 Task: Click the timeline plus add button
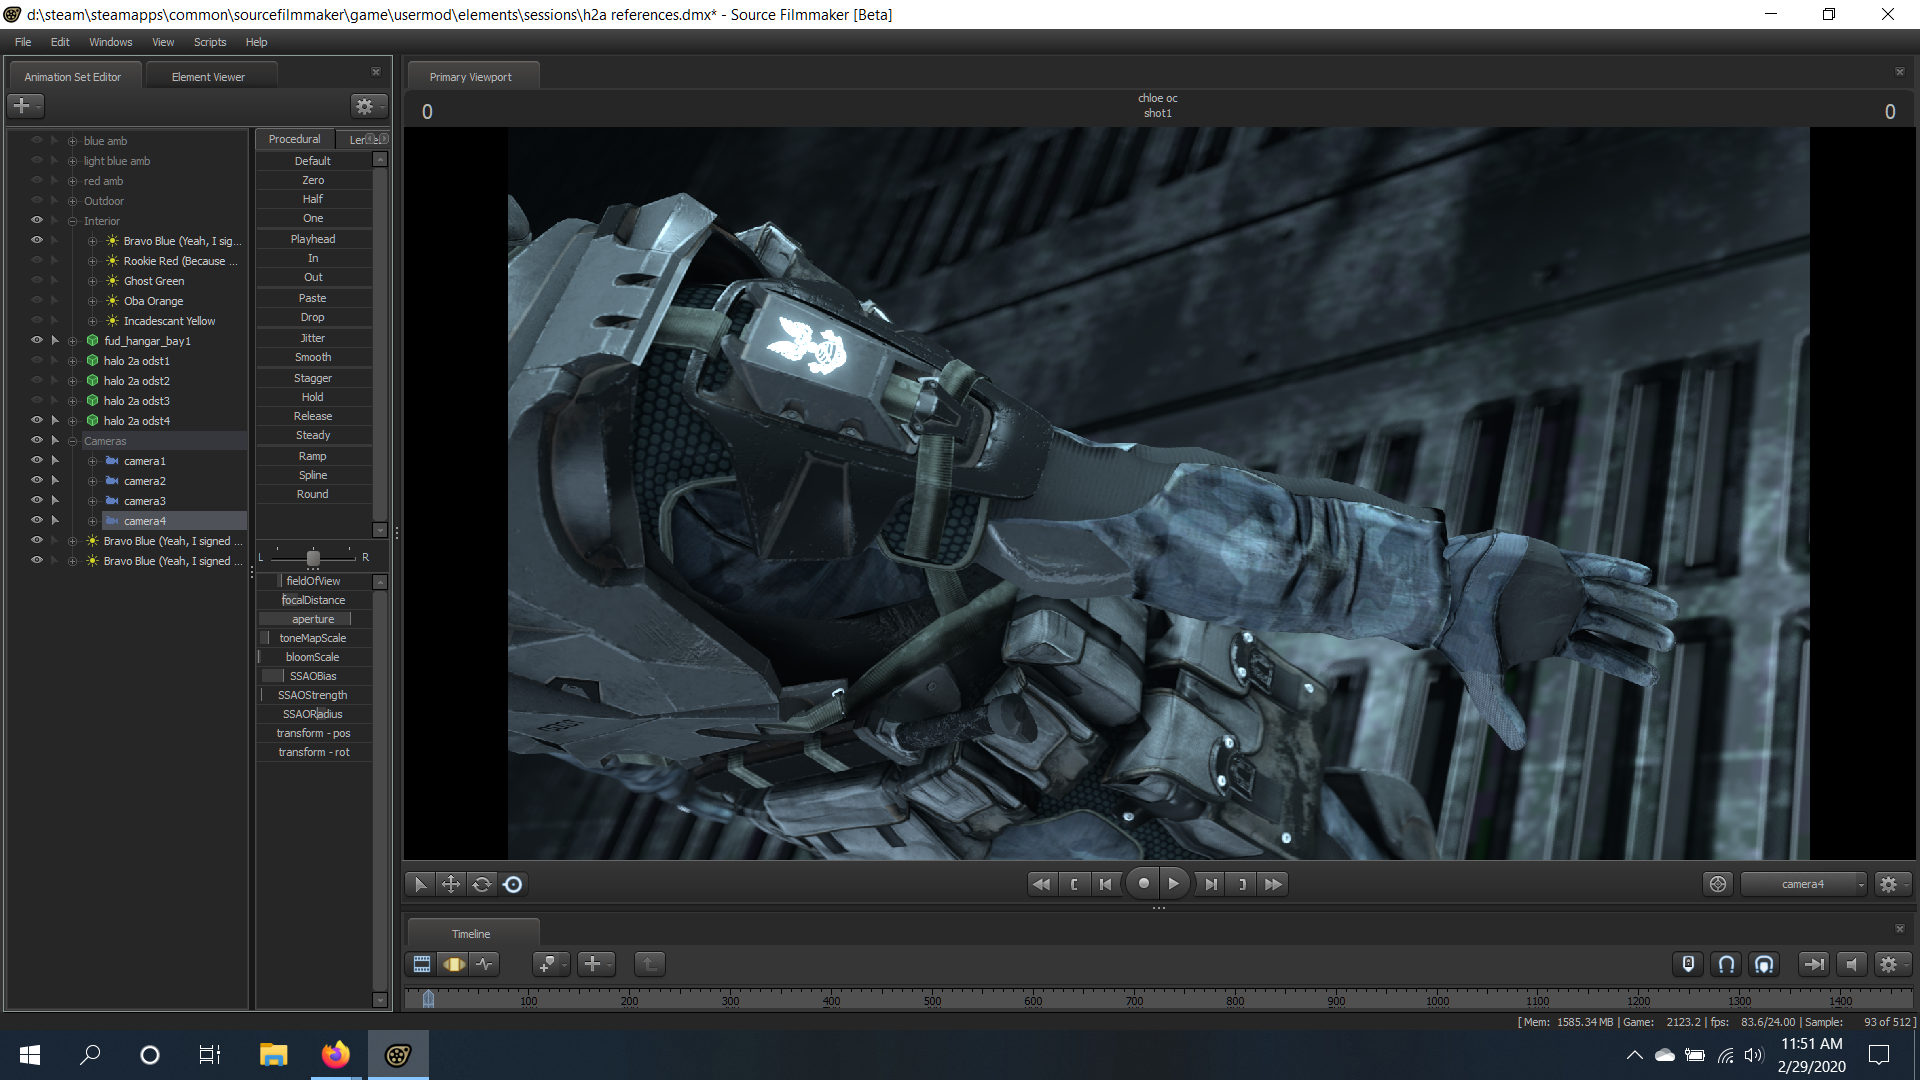pyautogui.click(x=596, y=964)
